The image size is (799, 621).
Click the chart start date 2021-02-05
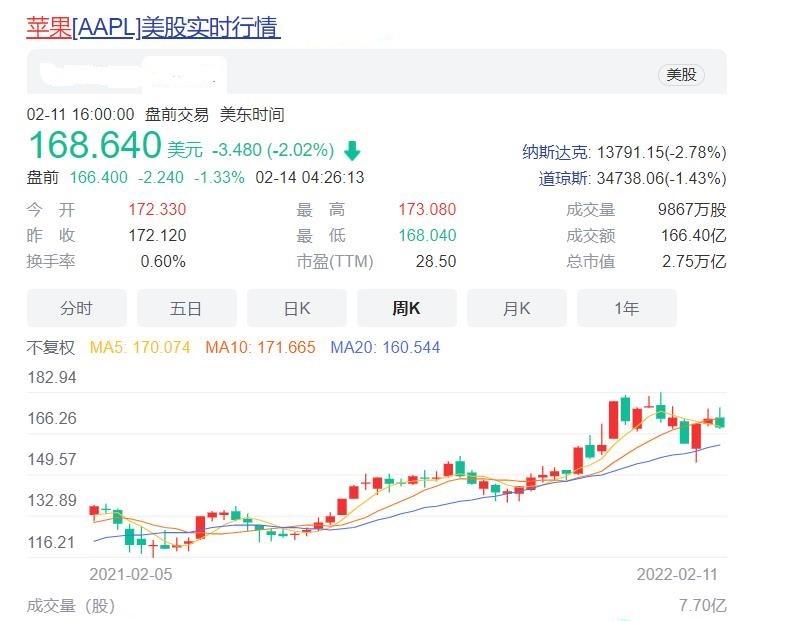[131, 575]
